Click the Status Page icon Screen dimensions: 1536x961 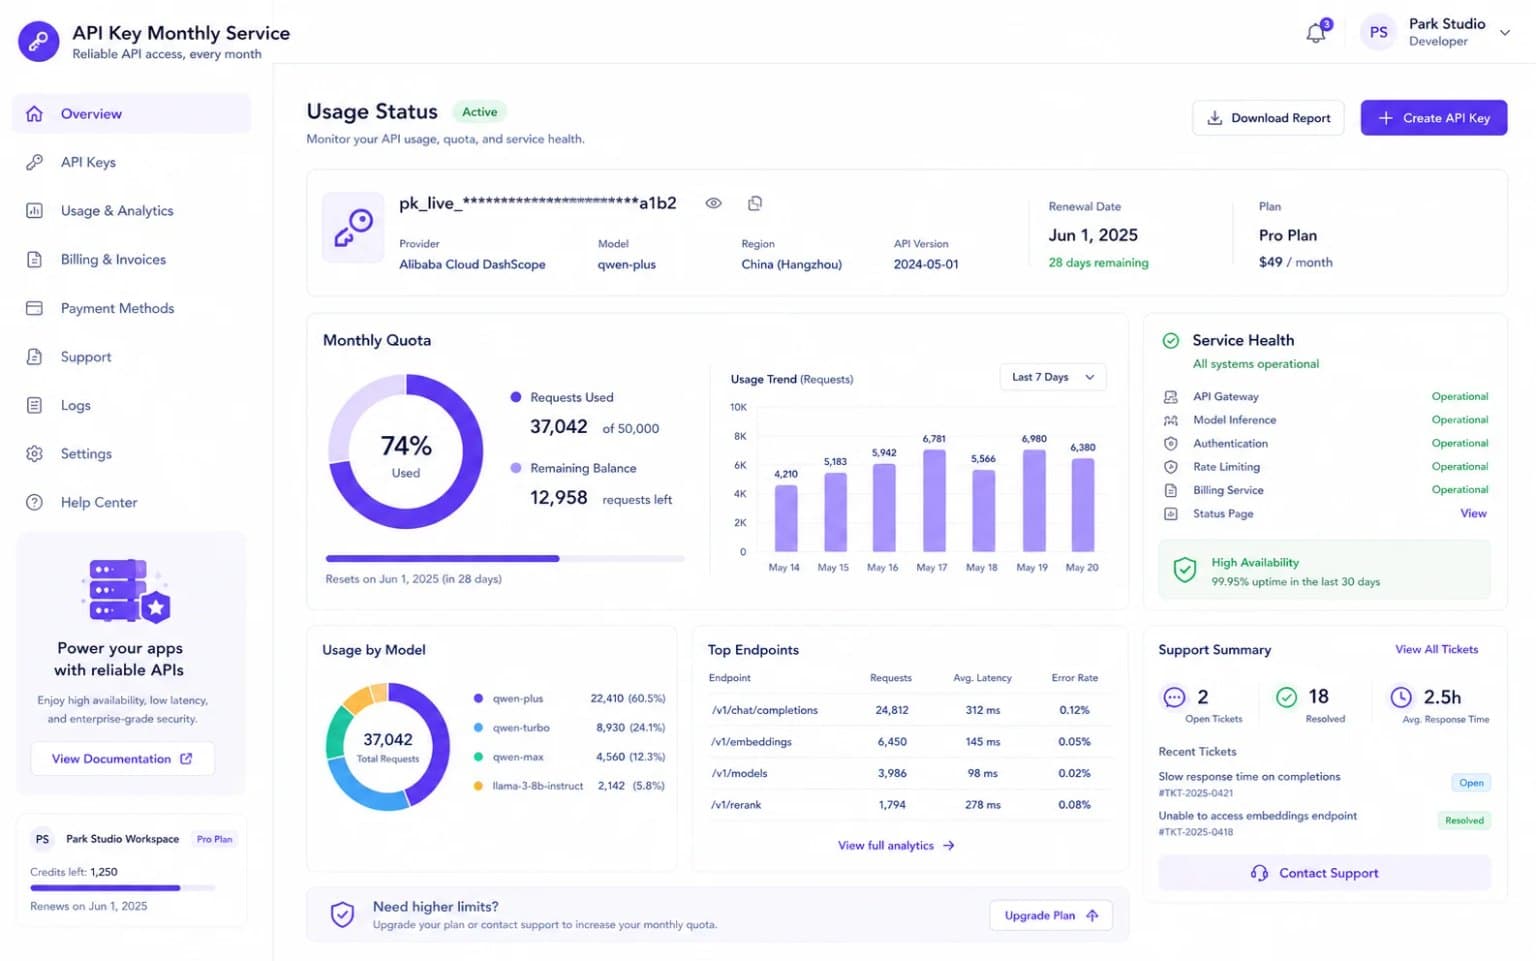pyautogui.click(x=1170, y=514)
